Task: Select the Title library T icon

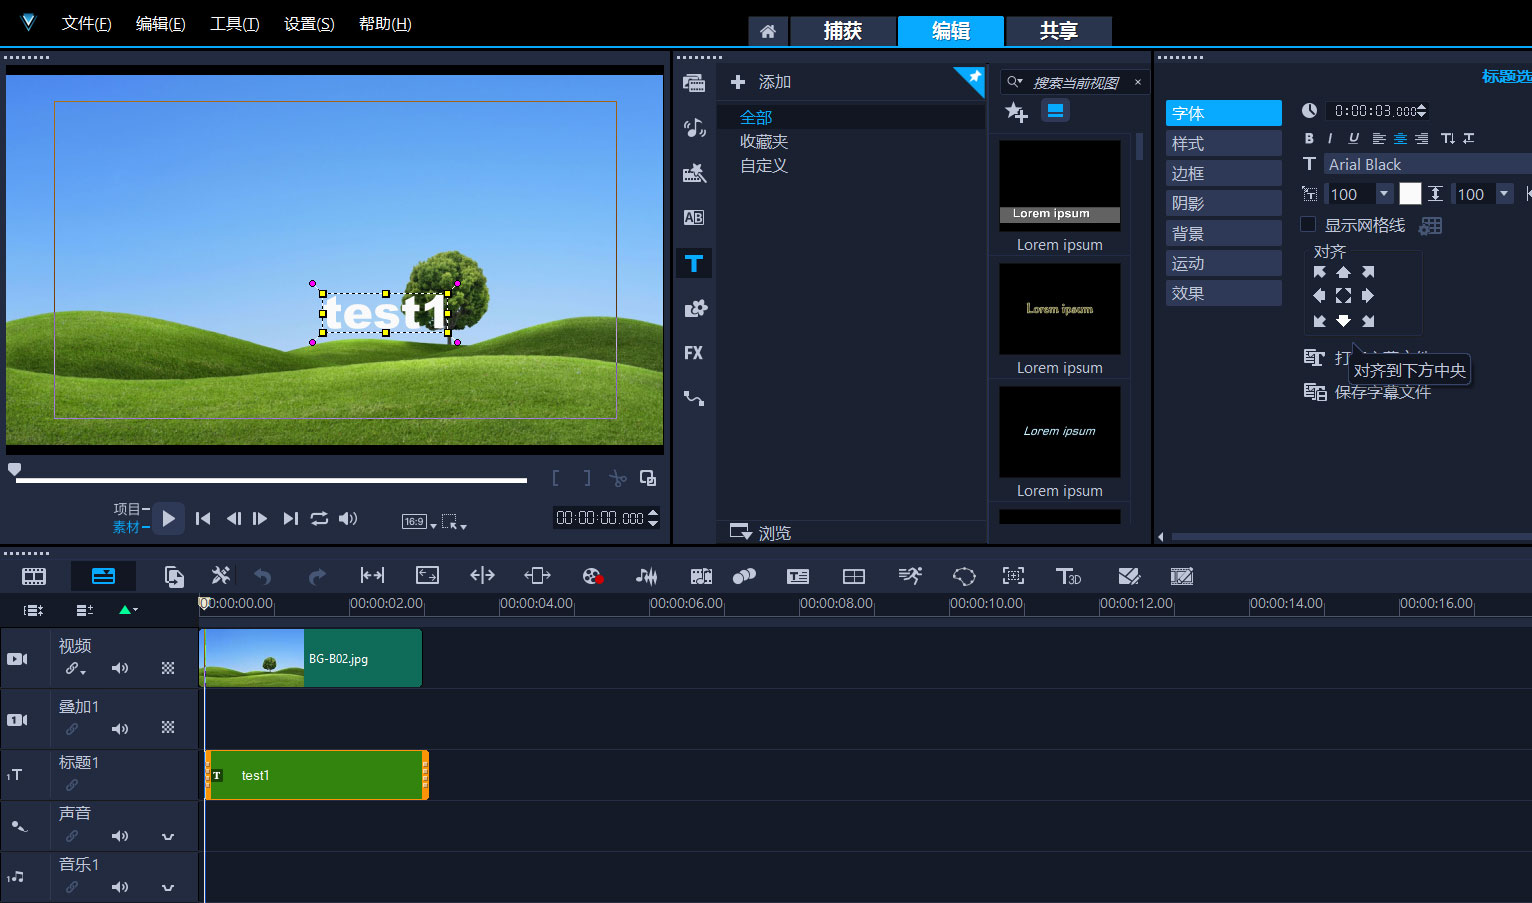Action: point(693,264)
